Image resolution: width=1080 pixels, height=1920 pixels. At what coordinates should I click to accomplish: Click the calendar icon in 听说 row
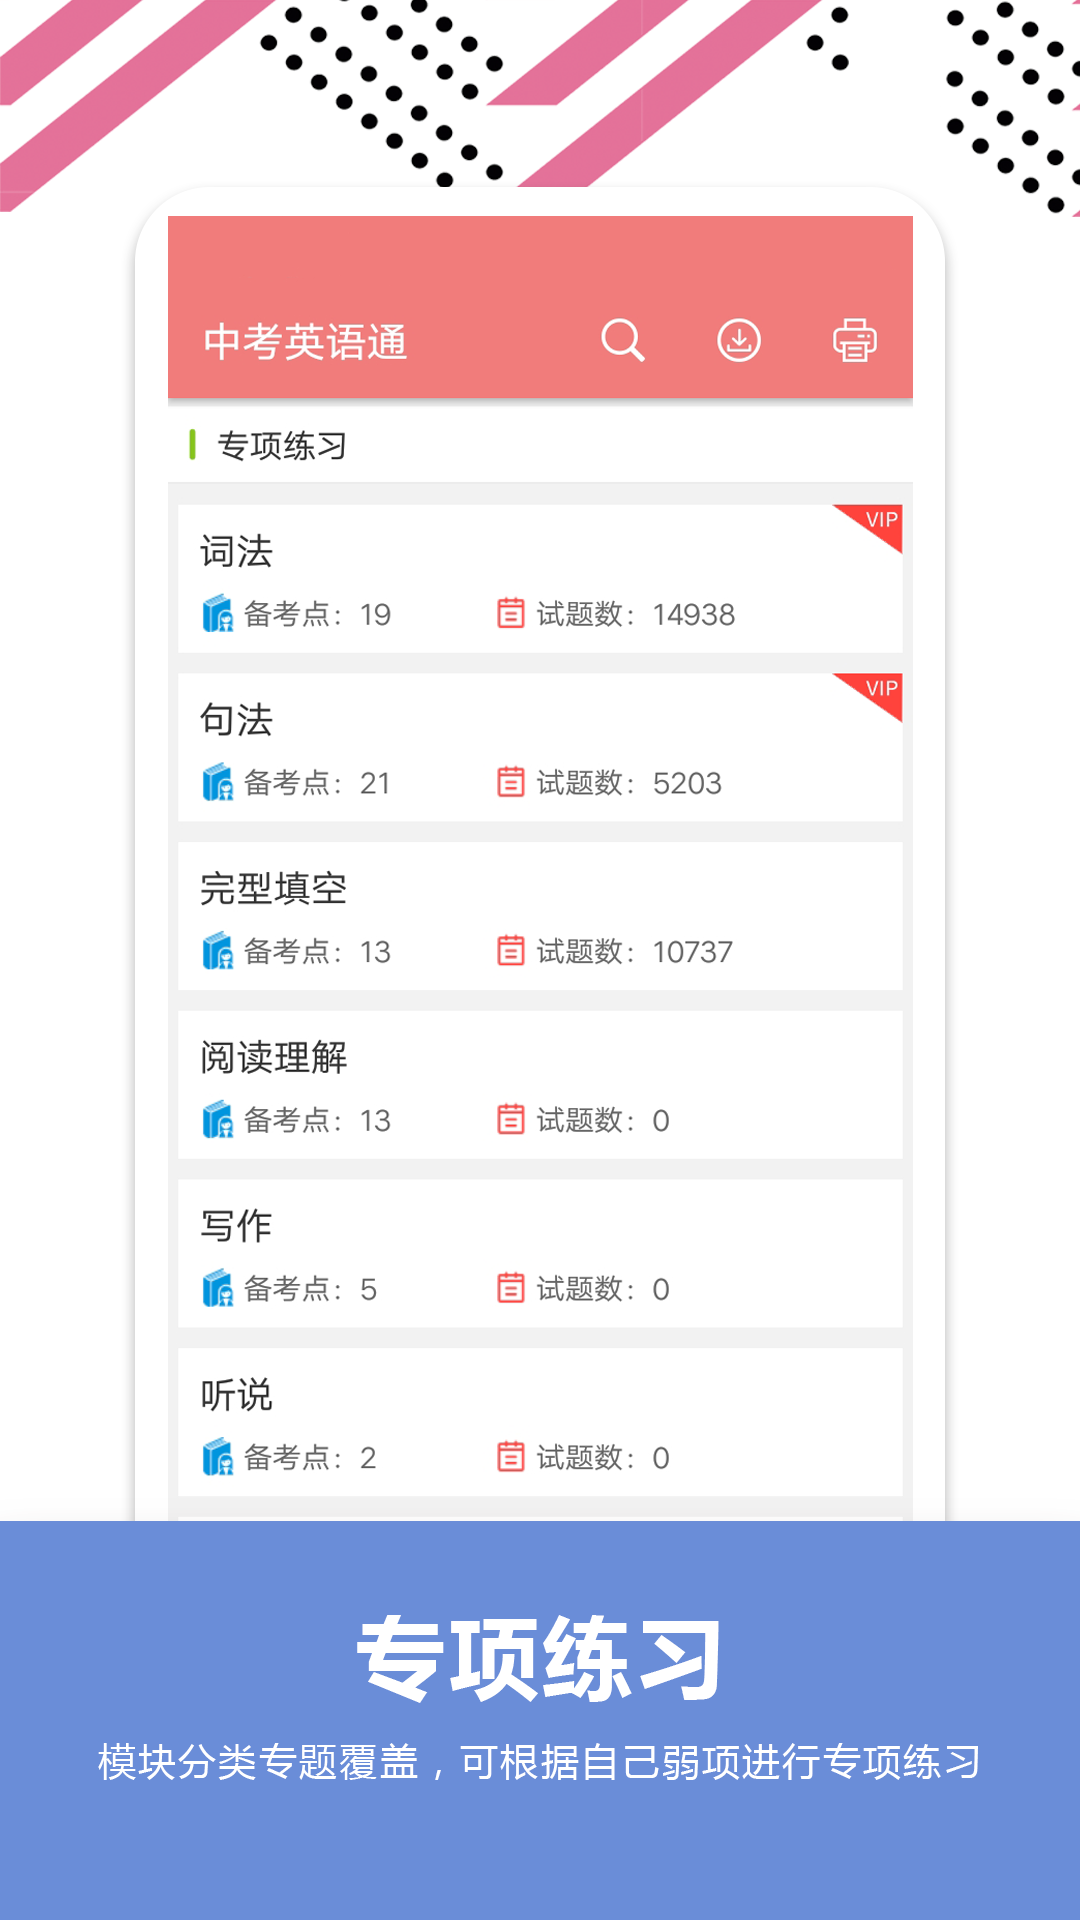click(510, 1457)
